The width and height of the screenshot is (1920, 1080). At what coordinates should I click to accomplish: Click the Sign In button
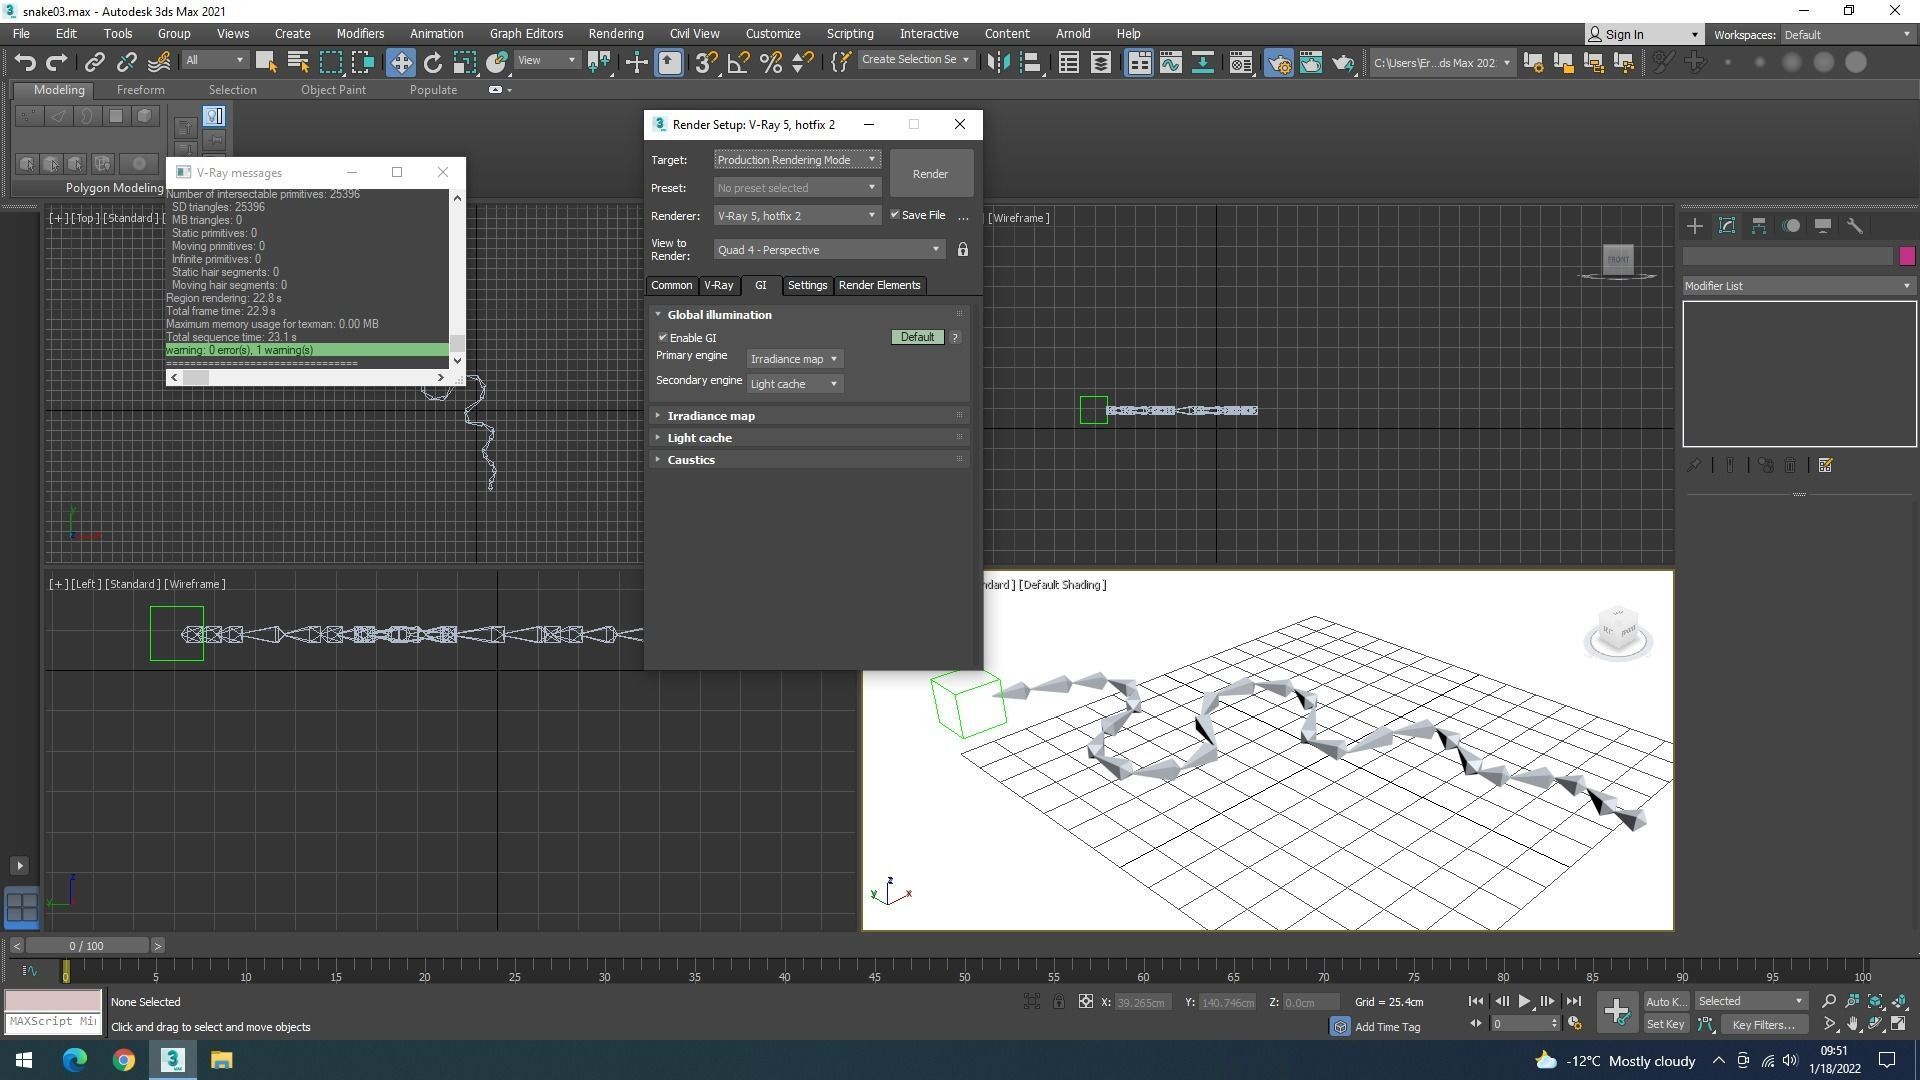[x=1644, y=34]
